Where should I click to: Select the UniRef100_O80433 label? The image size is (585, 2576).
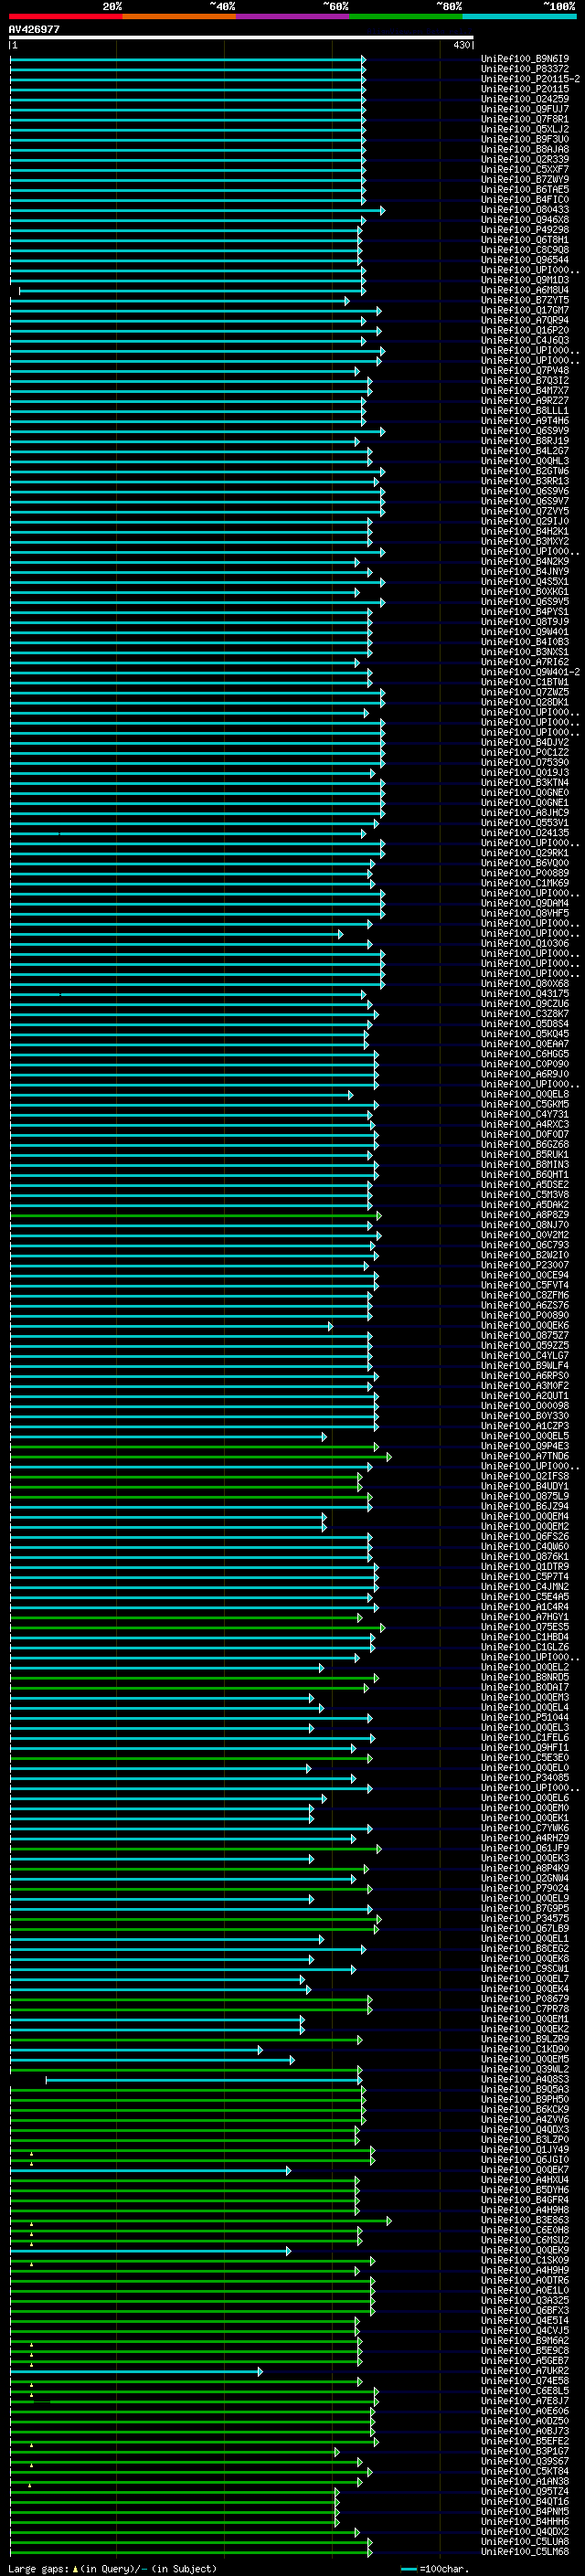pos(525,210)
